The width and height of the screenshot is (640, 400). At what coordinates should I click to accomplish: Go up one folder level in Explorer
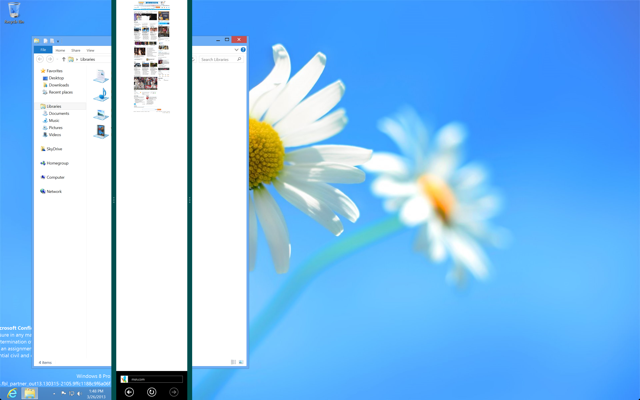coord(64,59)
